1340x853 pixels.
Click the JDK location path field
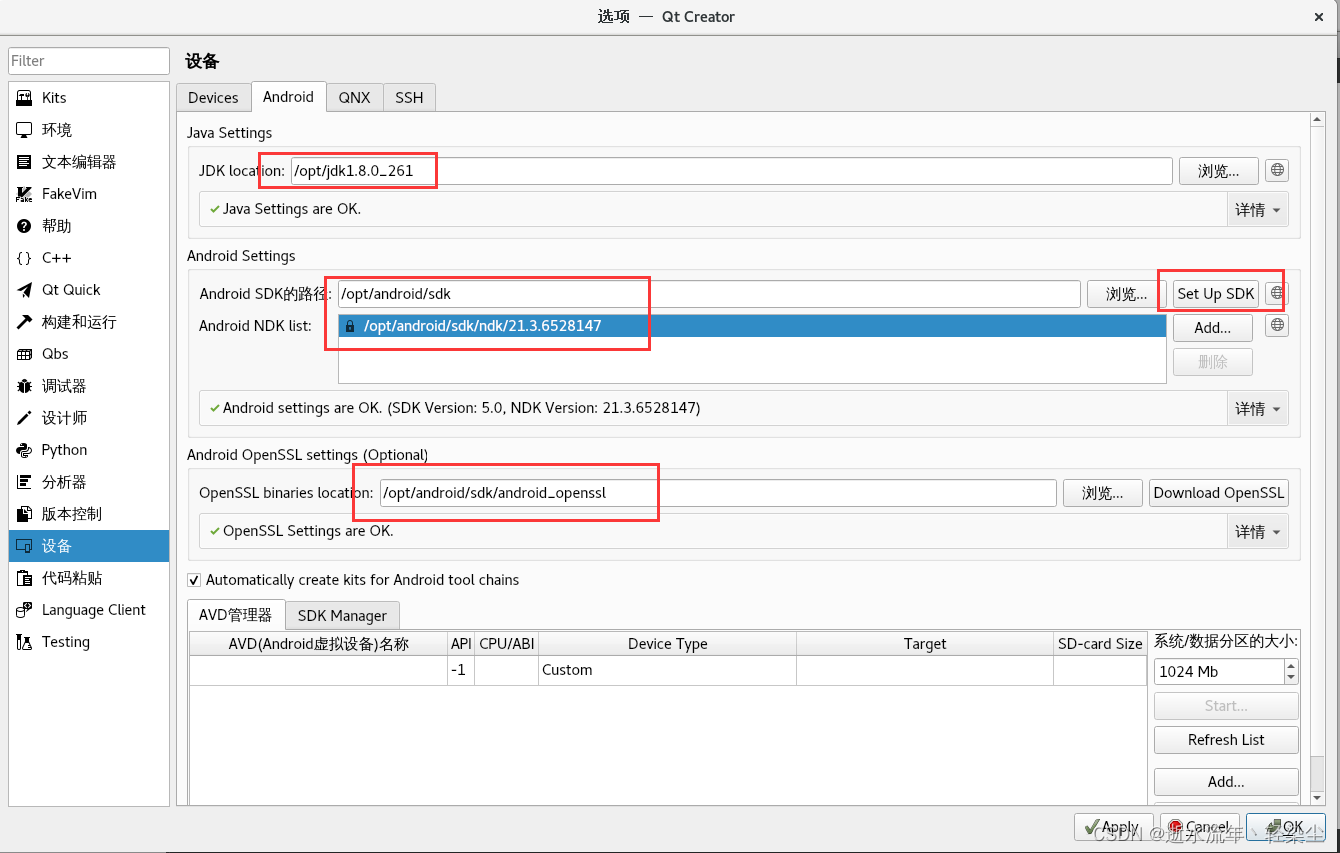pyautogui.click(x=731, y=171)
